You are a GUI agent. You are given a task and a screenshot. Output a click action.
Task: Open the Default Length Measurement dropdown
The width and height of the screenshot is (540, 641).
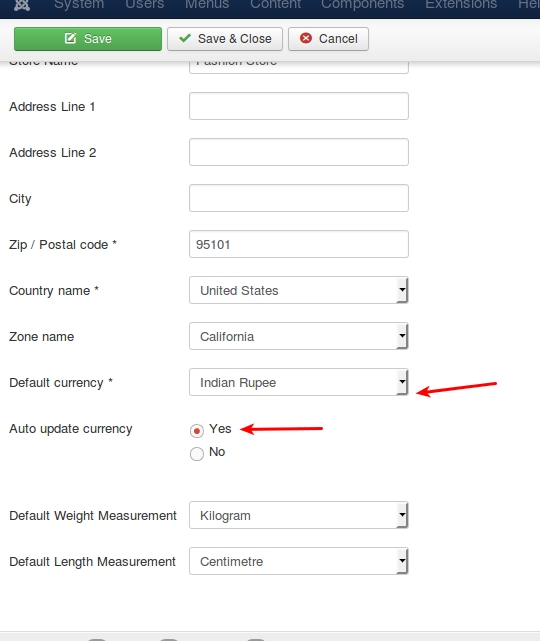[299, 561]
